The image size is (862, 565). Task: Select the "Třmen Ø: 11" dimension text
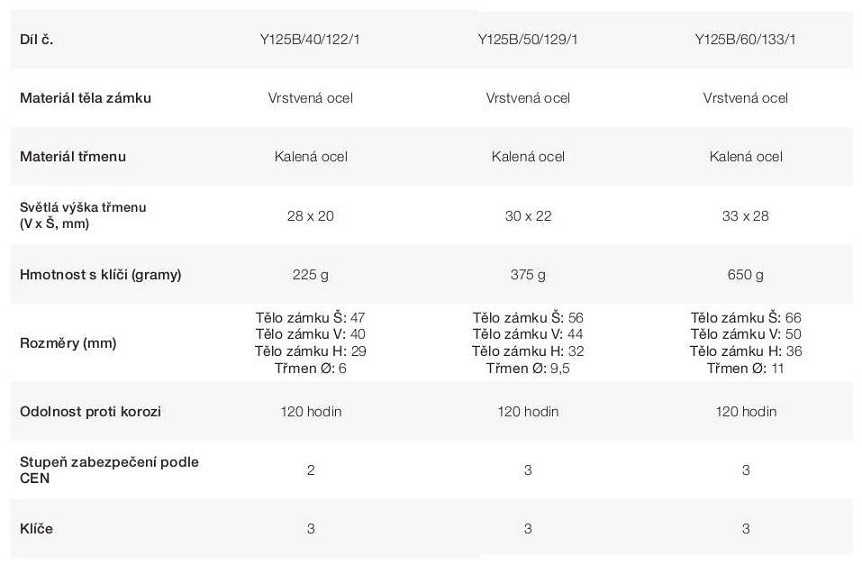(745, 369)
